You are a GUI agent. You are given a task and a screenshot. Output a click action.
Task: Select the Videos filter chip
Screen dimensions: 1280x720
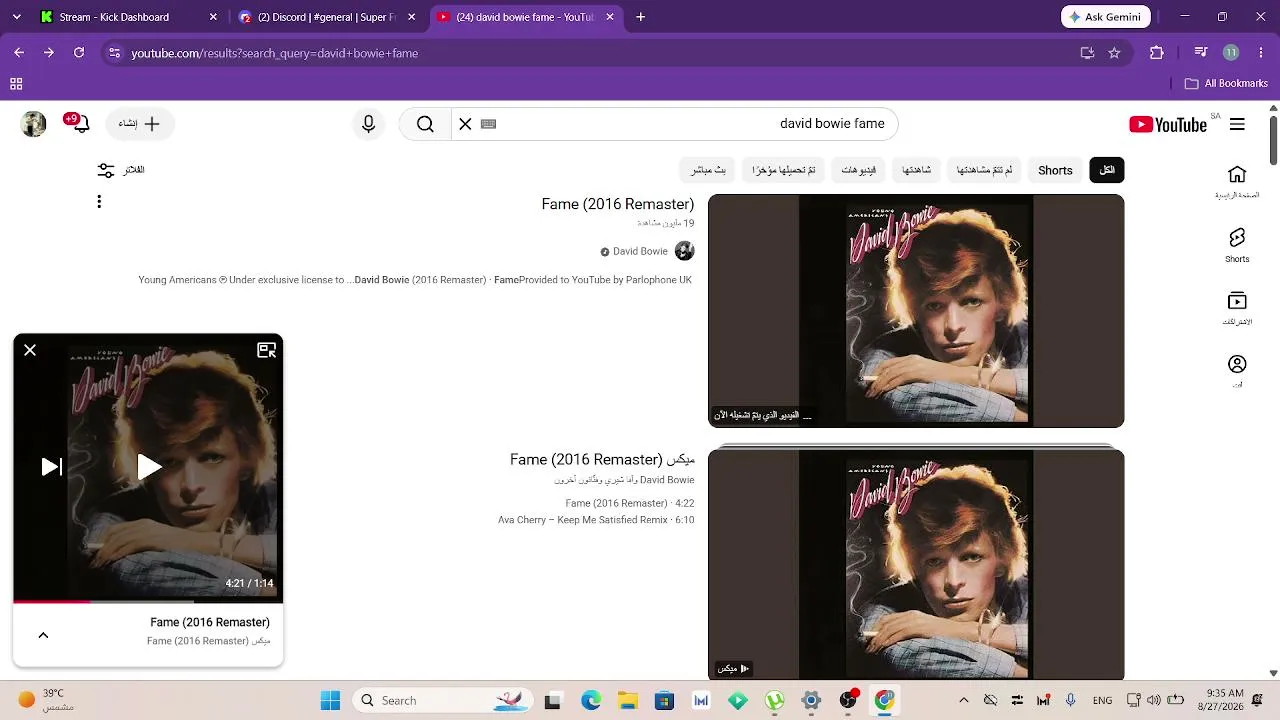[x=858, y=170]
